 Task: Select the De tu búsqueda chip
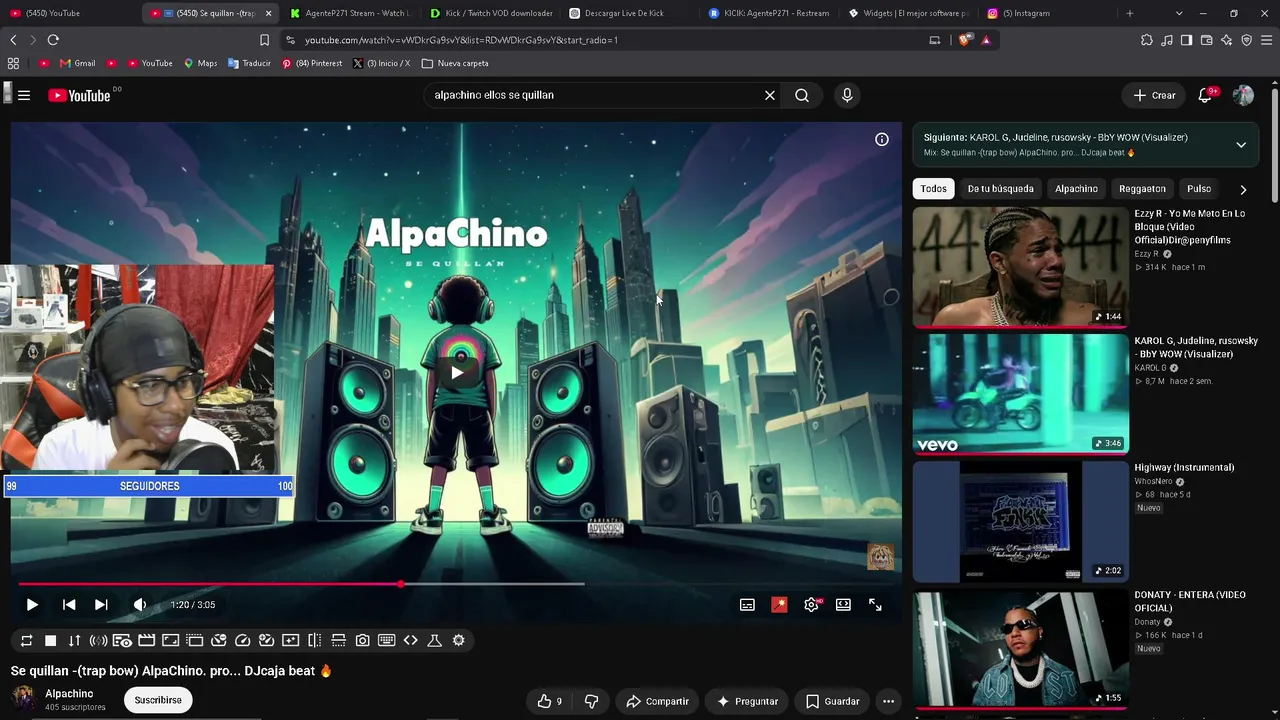click(1000, 189)
